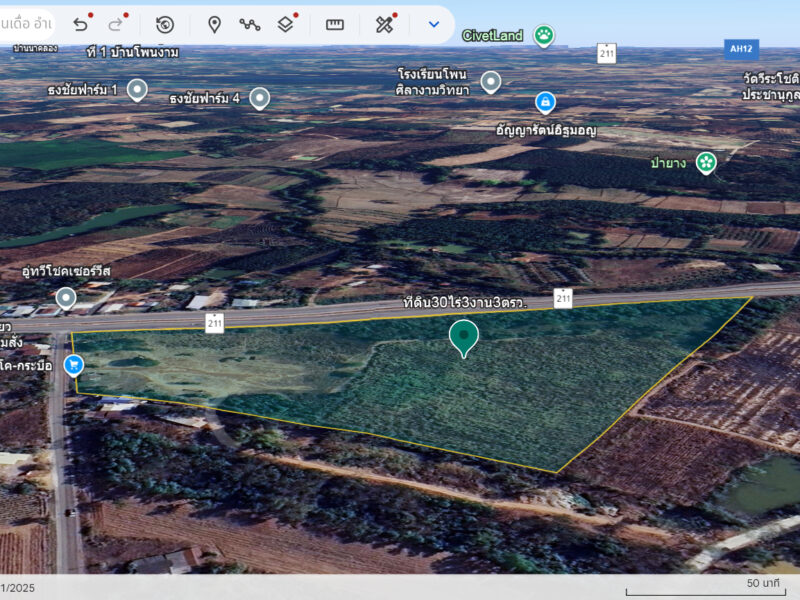
Task: Open the satellite tools icon in toolbar
Action: (x=384, y=25)
